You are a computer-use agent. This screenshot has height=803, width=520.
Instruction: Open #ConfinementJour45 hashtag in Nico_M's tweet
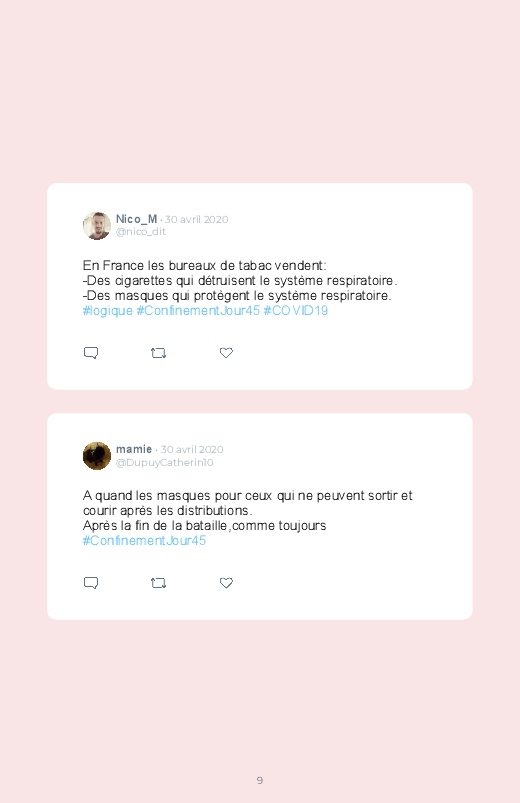(x=198, y=311)
